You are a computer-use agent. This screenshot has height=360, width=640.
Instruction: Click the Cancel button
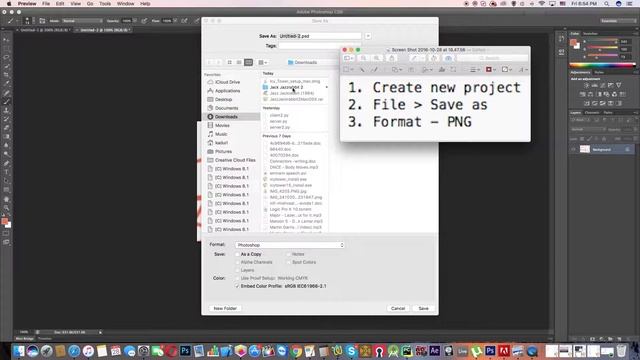(398, 309)
